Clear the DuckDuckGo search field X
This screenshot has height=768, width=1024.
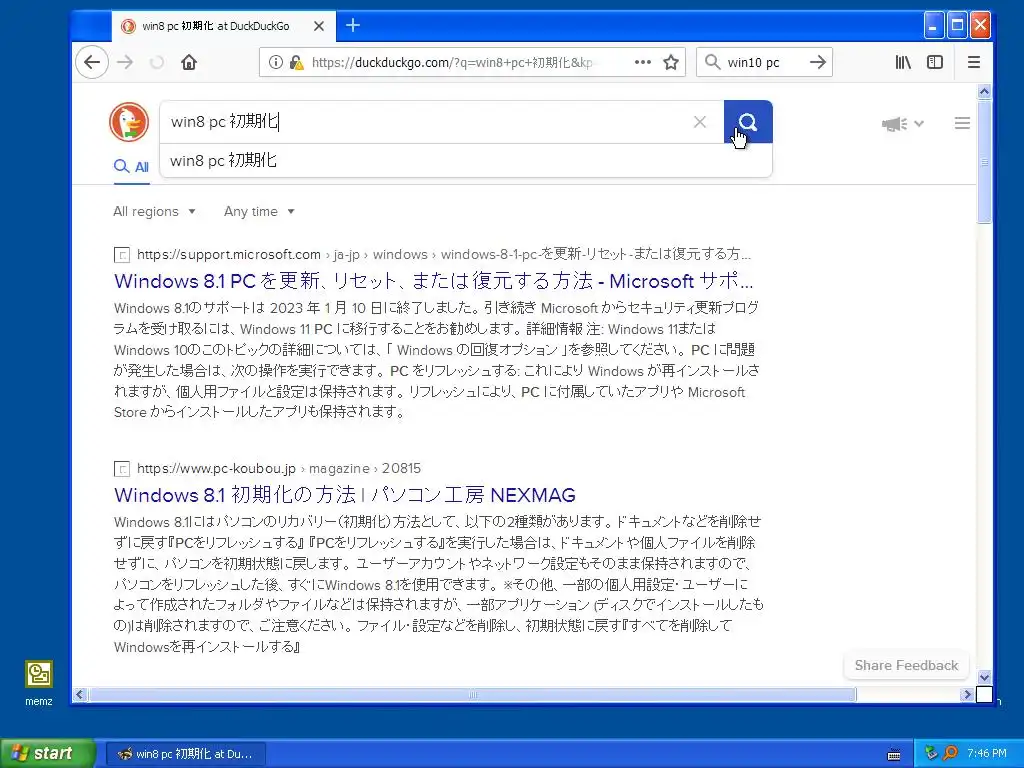tap(699, 122)
